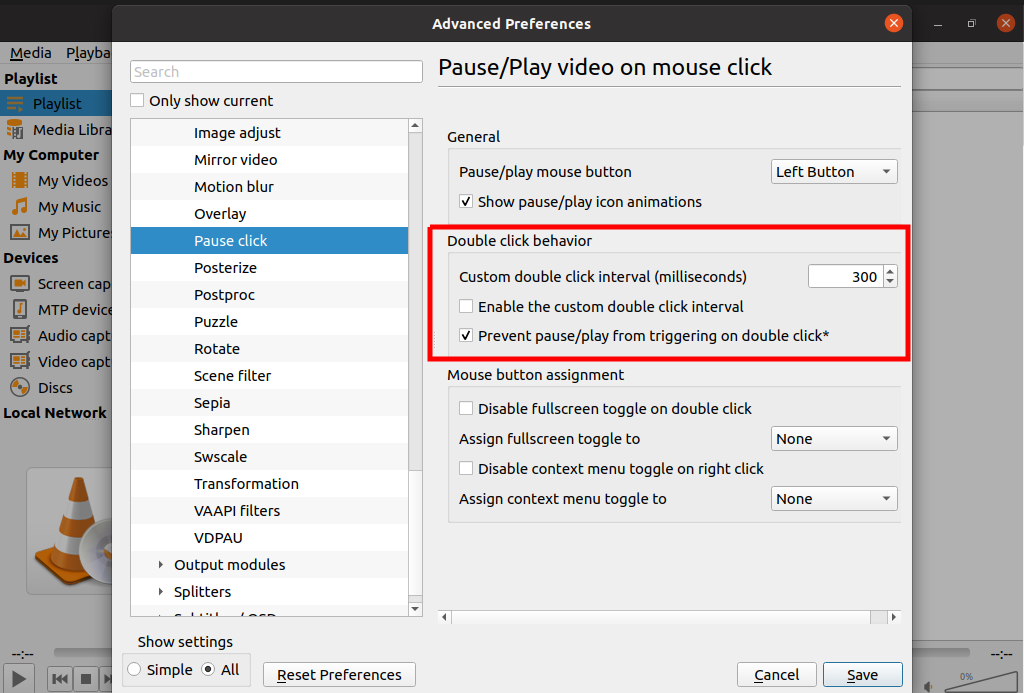Select Audio capture device
The width and height of the screenshot is (1024, 693).
point(70,335)
